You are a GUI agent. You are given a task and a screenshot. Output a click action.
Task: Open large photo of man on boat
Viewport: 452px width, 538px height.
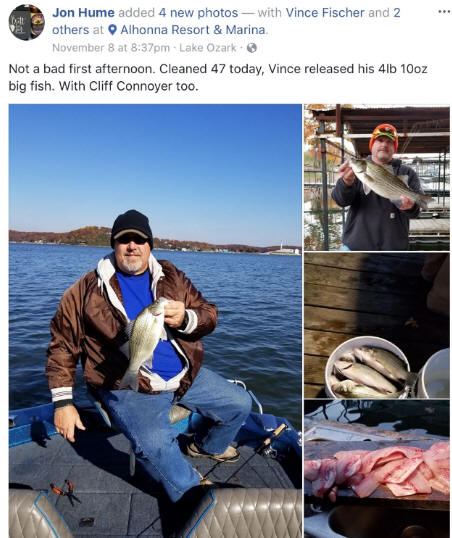pyautogui.click(x=155, y=321)
